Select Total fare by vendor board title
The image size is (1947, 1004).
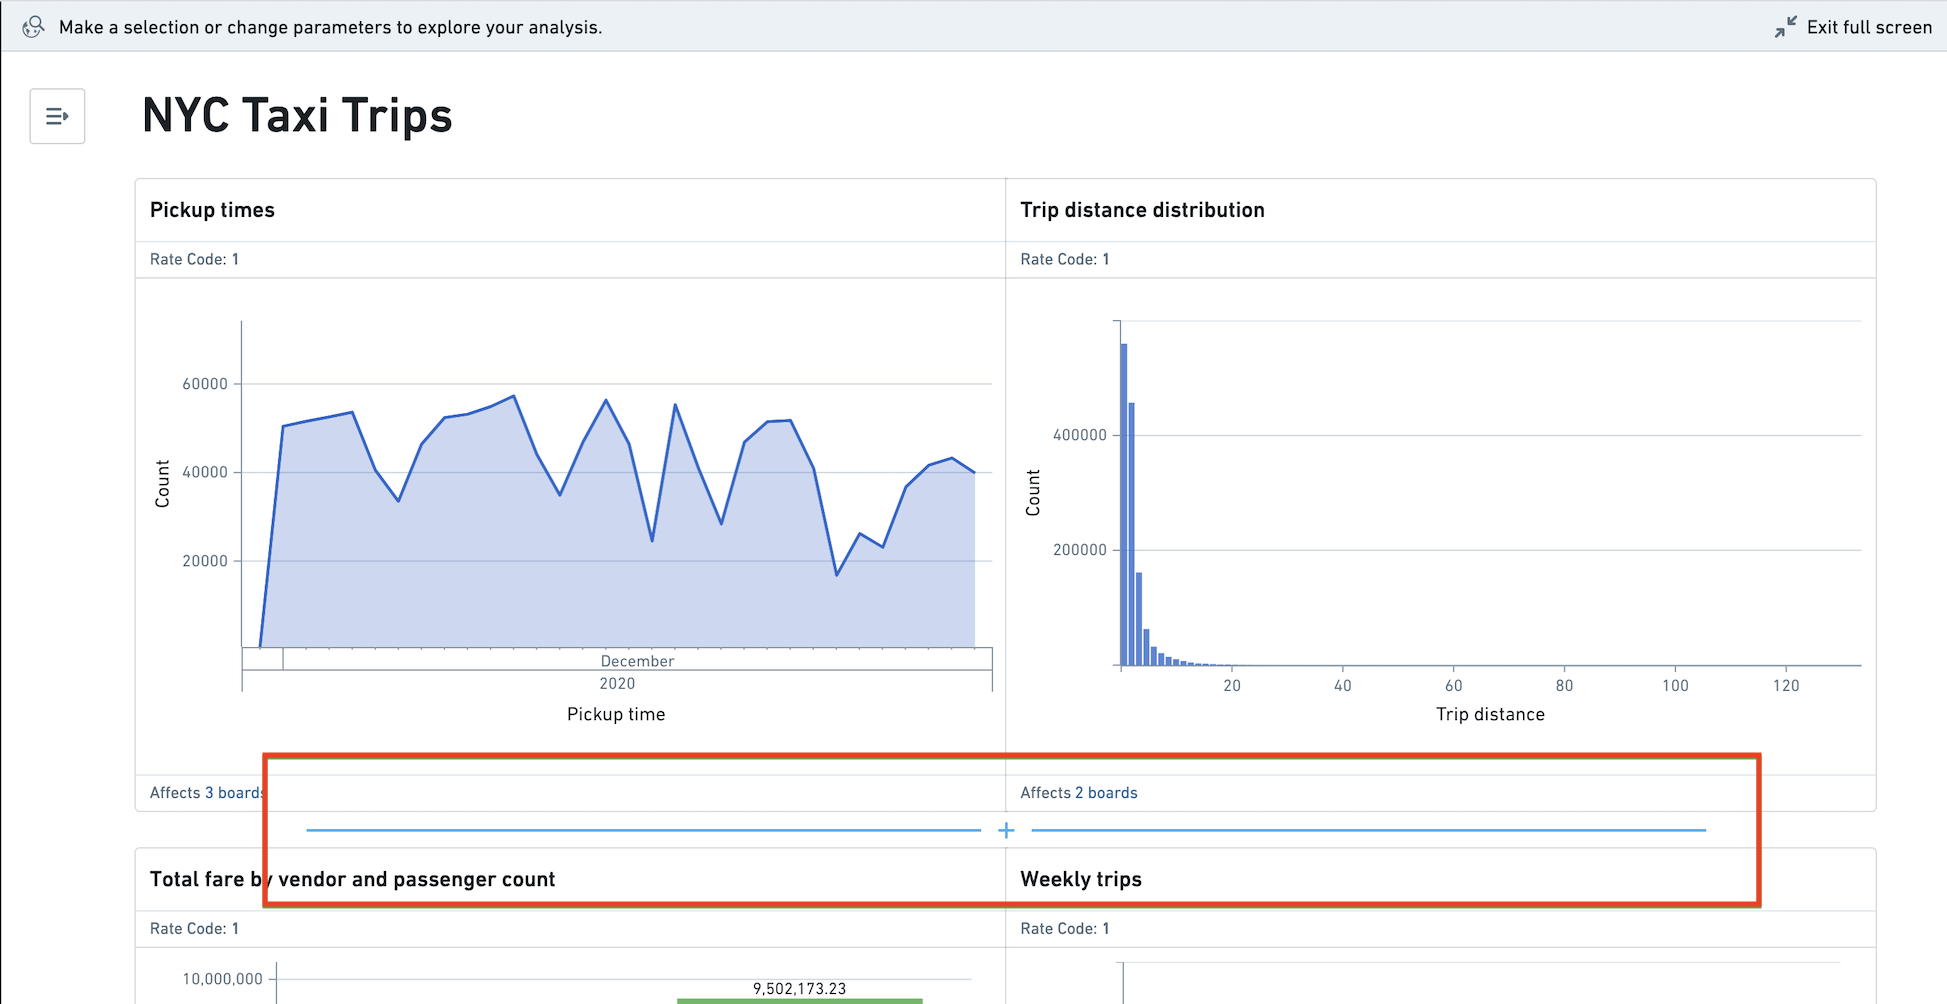pyautogui.click(x=352, y=879)
